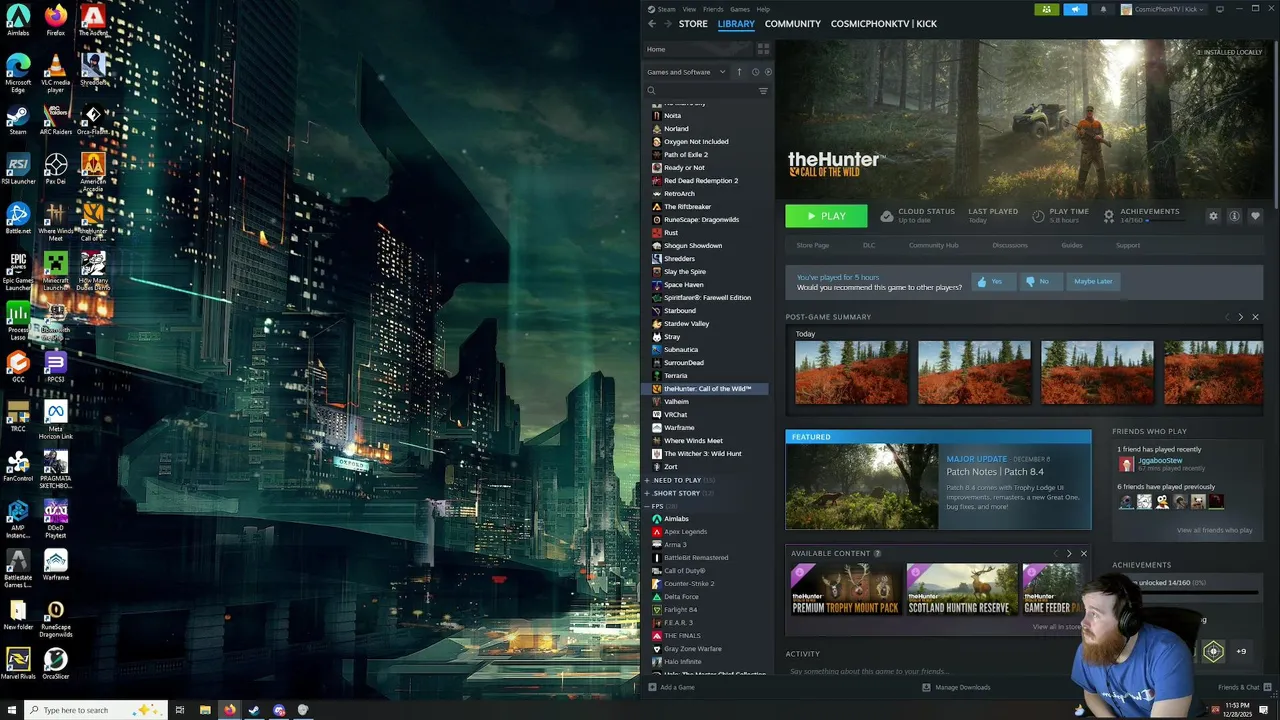The width and height of the screenshot is (1280, 720).
Task: Open Battle.net desktop shortcut
Action: pos(18,218)
